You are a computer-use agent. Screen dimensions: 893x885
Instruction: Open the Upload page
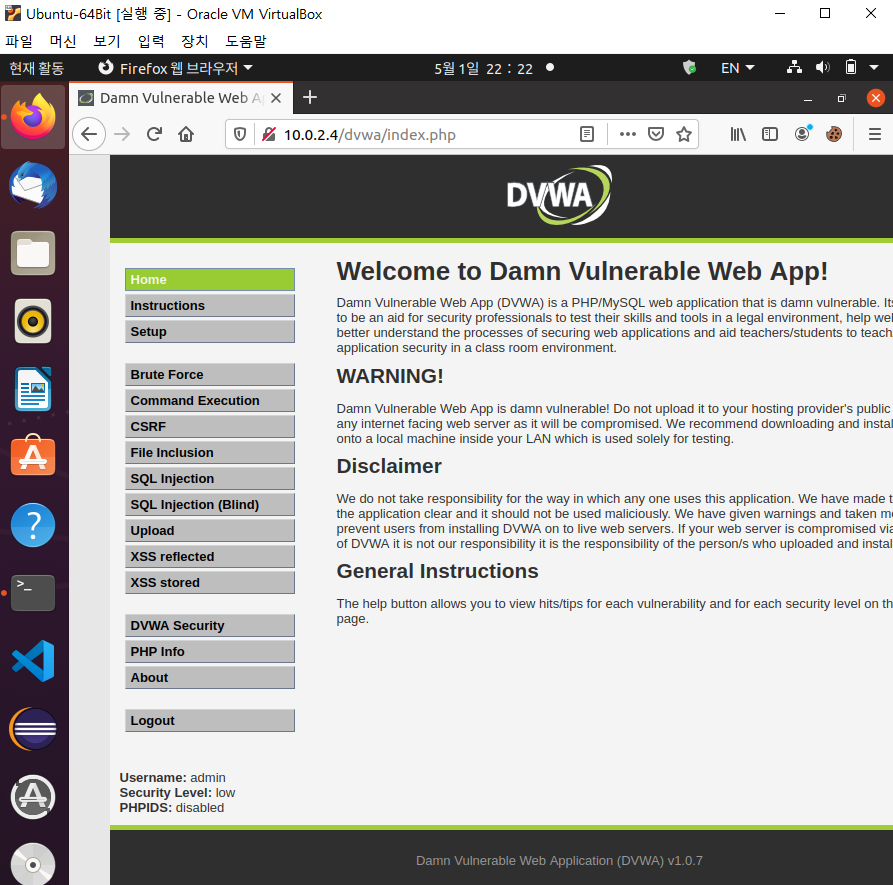point(210,531)
